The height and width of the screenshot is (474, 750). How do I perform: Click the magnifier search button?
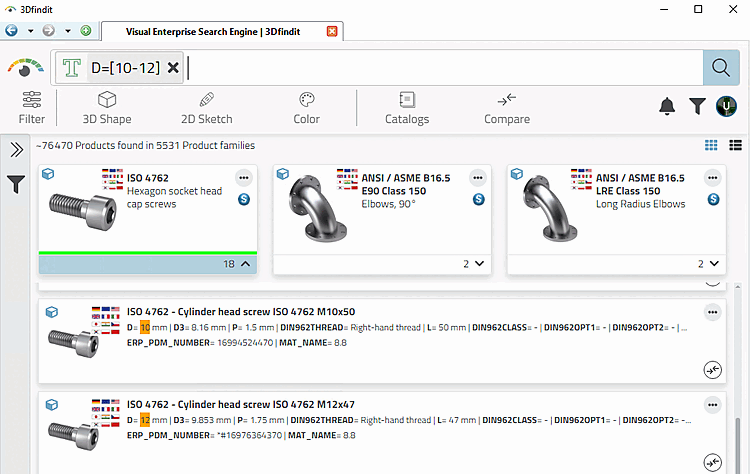pos(721,68)
